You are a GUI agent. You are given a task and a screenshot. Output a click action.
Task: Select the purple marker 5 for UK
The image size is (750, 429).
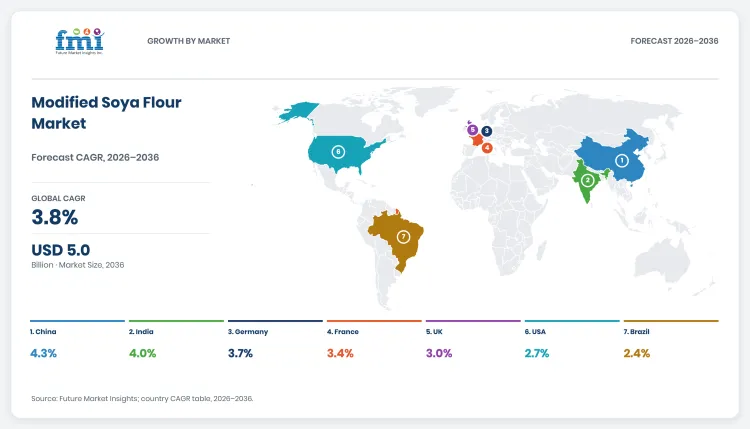[x=472, y=130]
